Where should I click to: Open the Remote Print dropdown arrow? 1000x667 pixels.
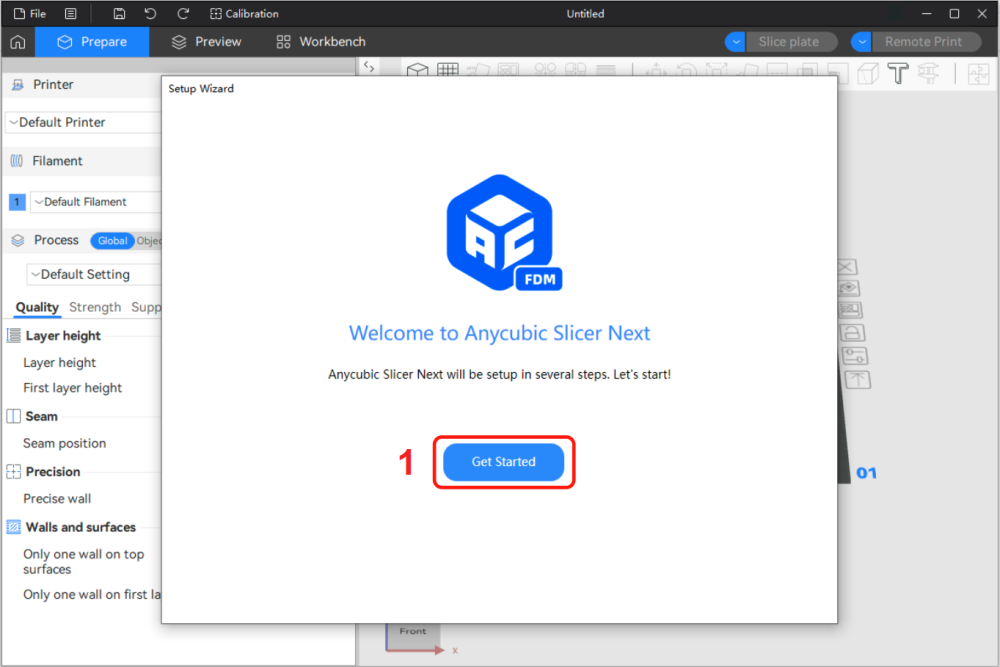coord(862,42)
